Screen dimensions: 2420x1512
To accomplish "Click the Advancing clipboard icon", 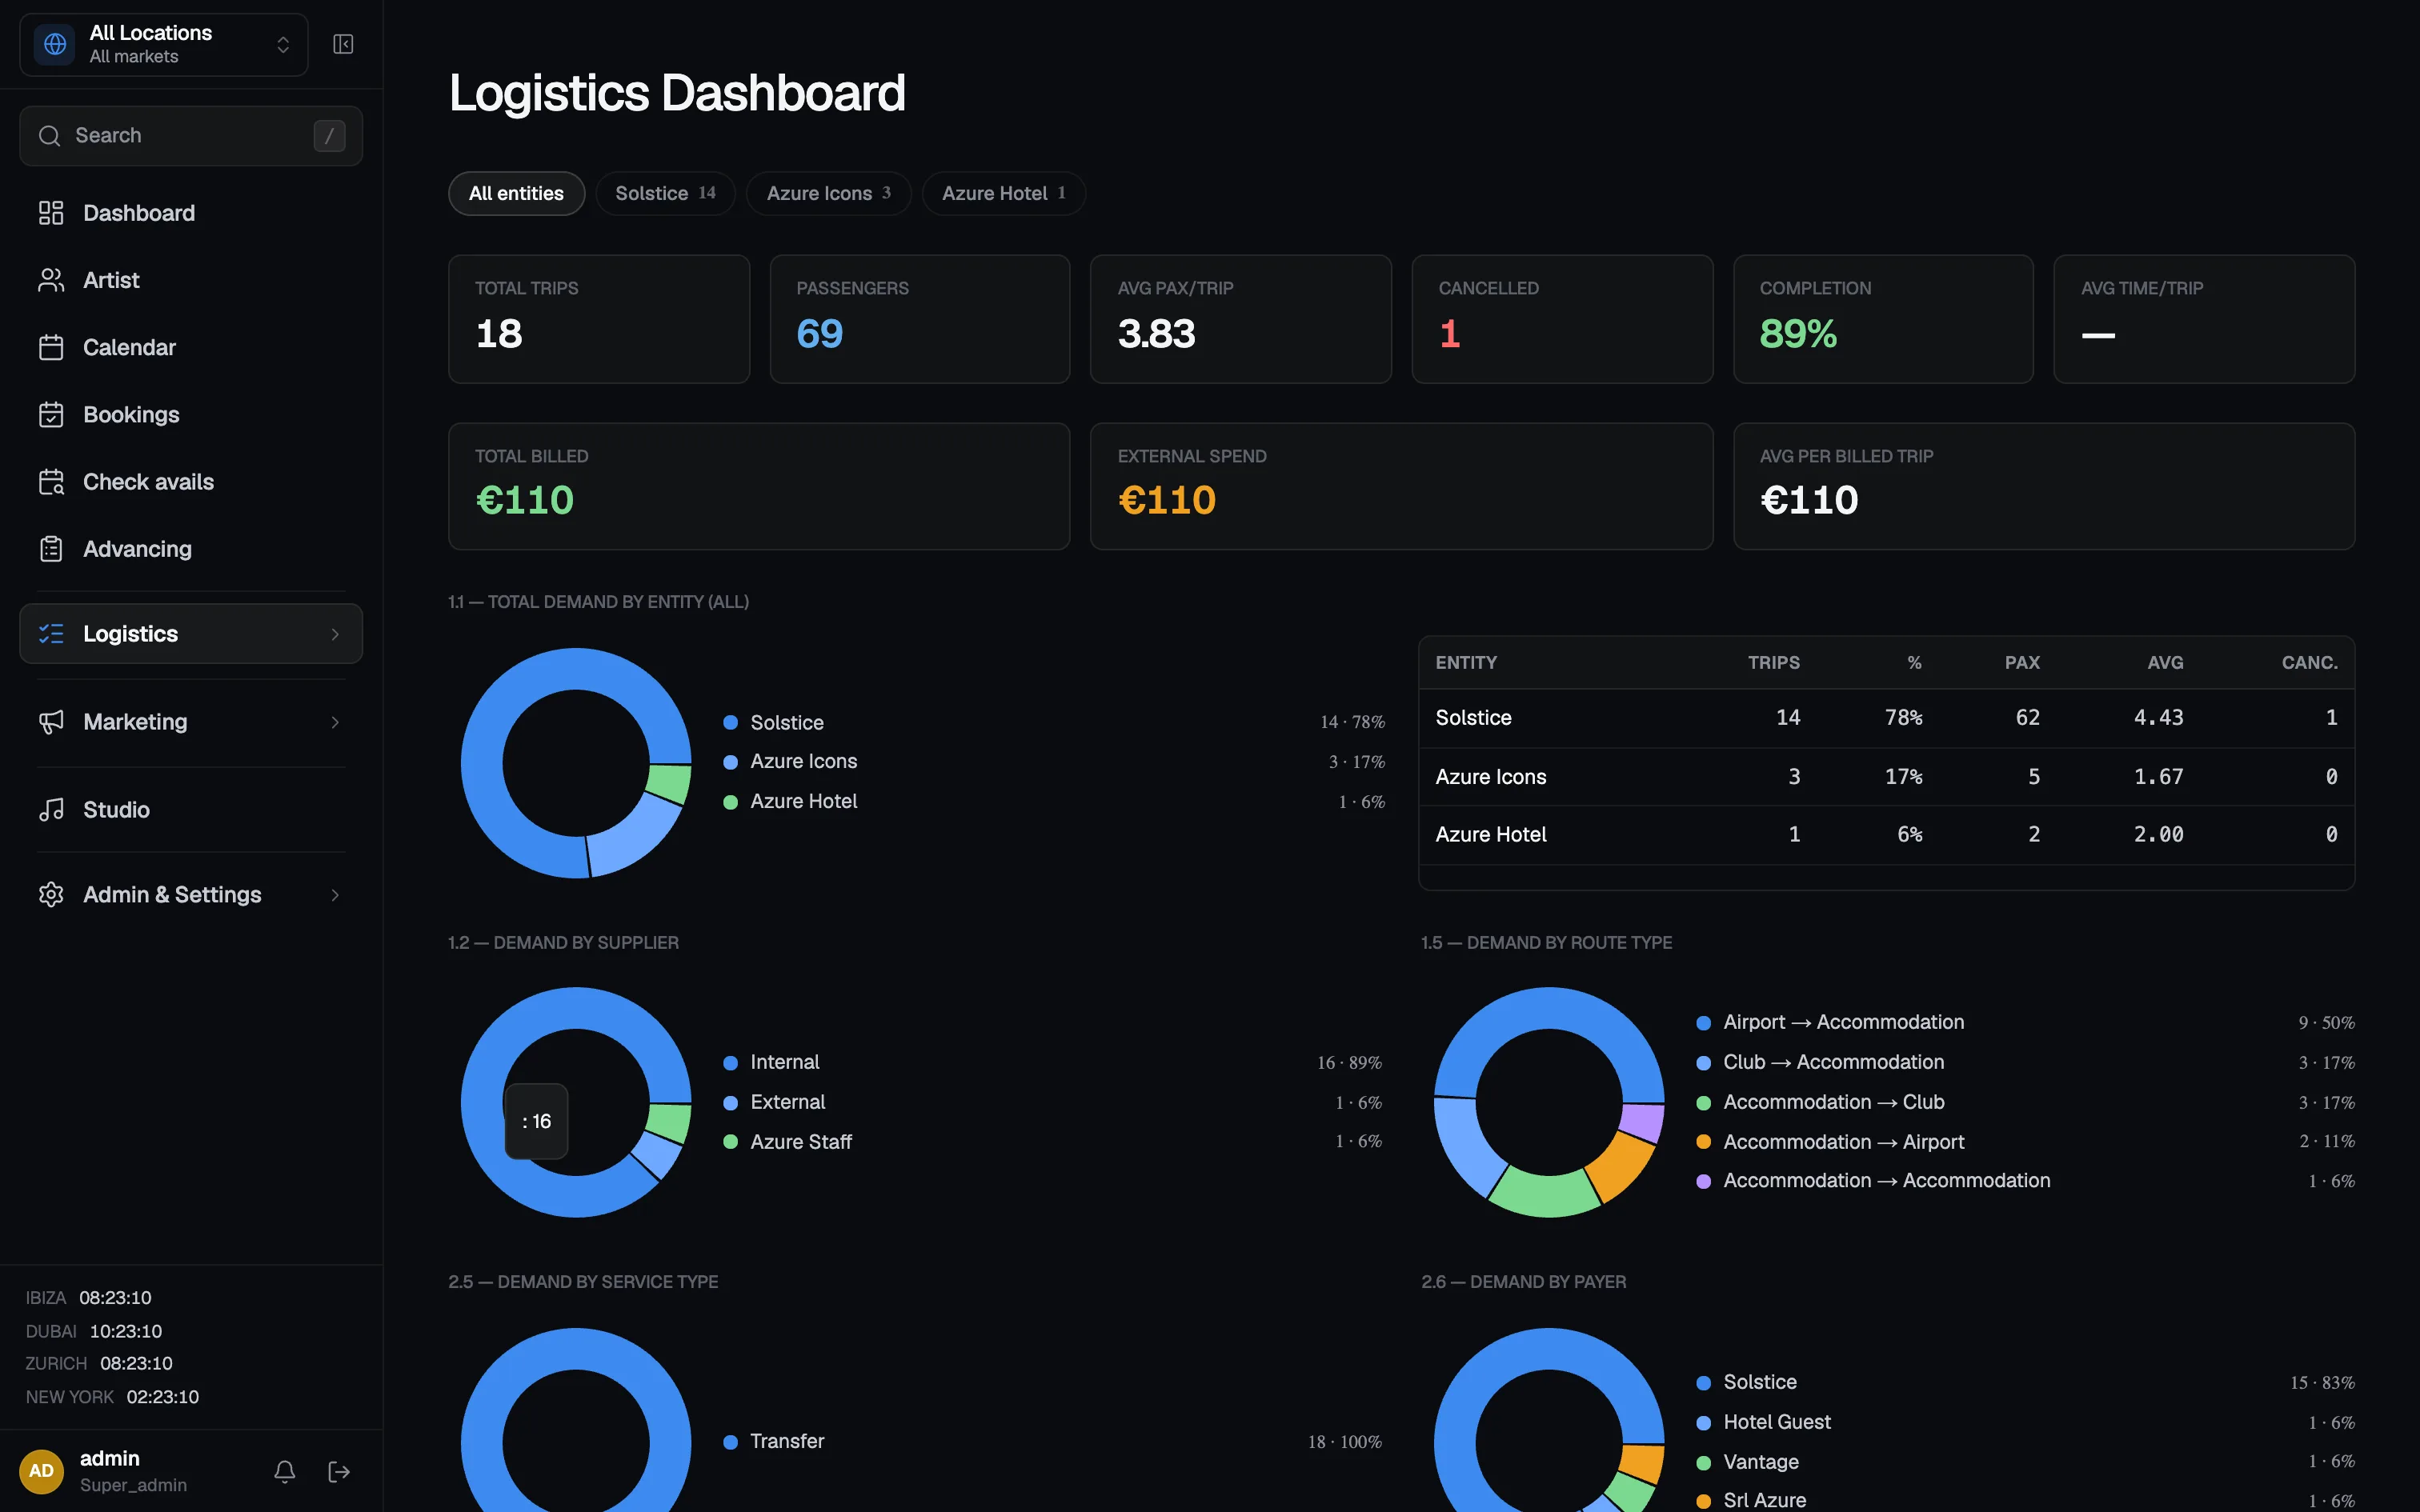I will tap(51, 549).
